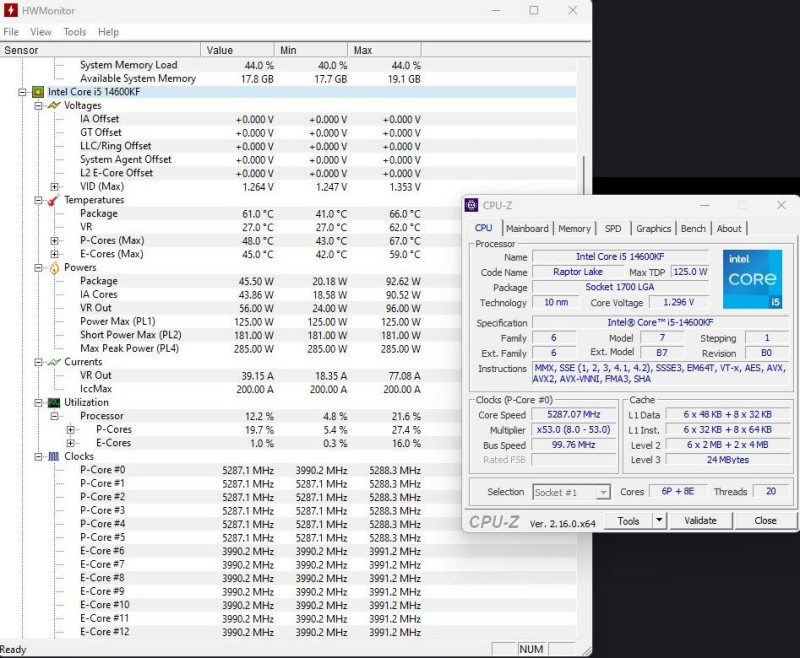The width and height of the screenshot is (800, 658).
Task: Click the Multiplier value field in CPU-Z
Action: click(x=573, y=429)
